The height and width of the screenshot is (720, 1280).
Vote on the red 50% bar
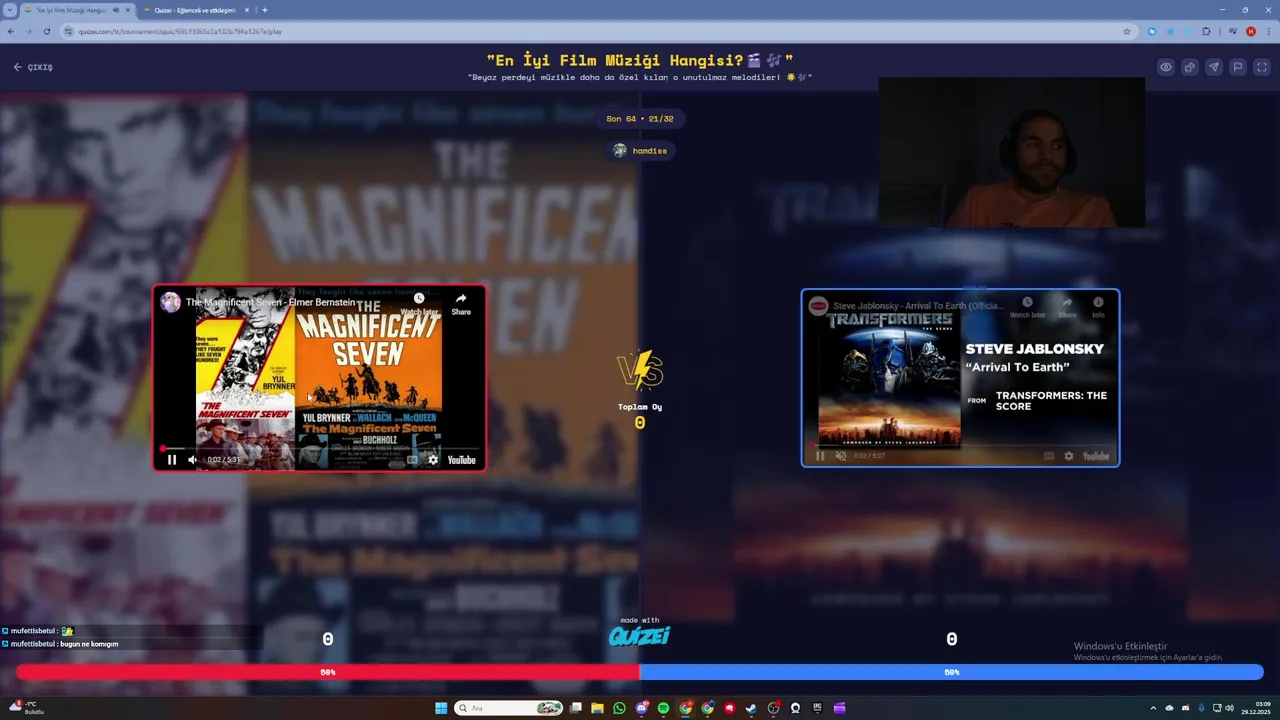[328, 672]
